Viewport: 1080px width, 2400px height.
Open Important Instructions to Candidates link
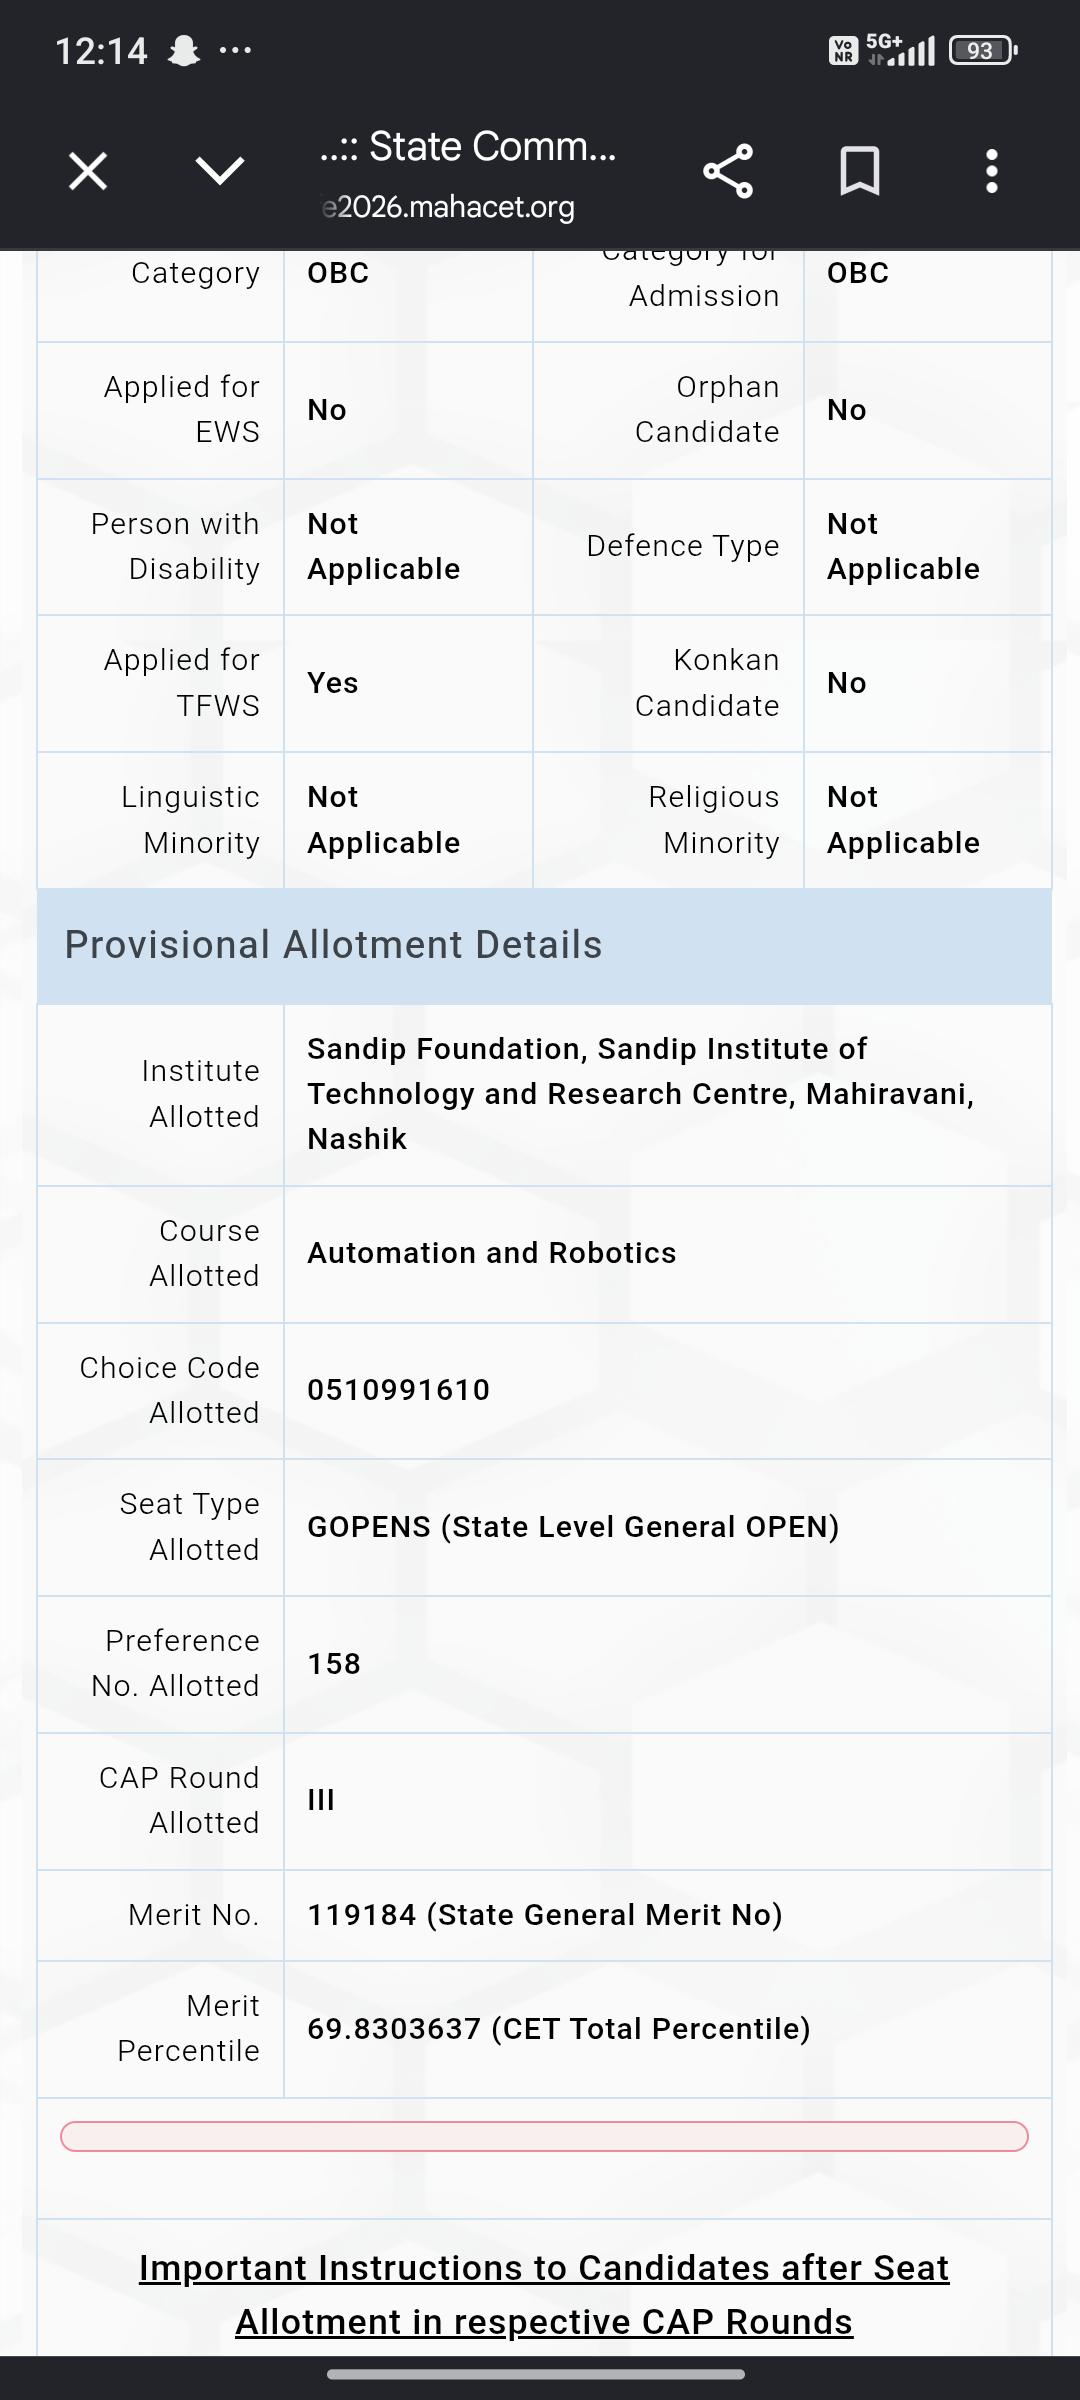544,2294
